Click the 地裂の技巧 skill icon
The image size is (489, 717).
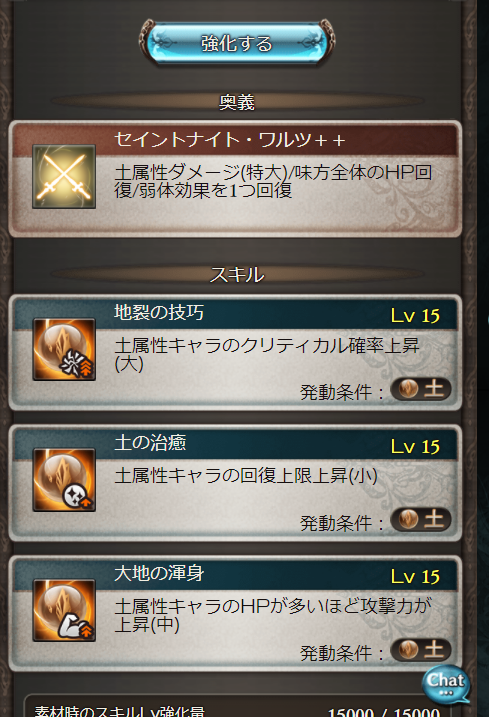click(64, 349)
